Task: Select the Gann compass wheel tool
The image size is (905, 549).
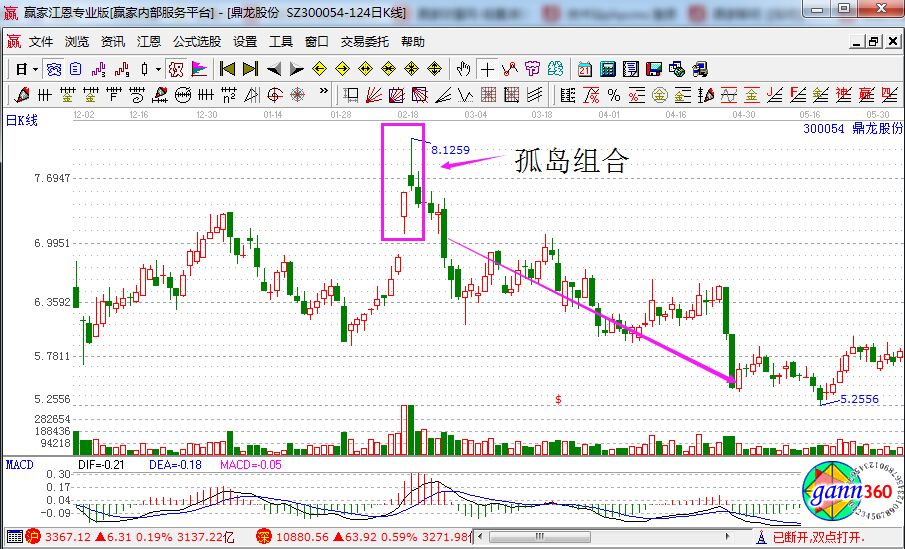Action: (299, 95)
